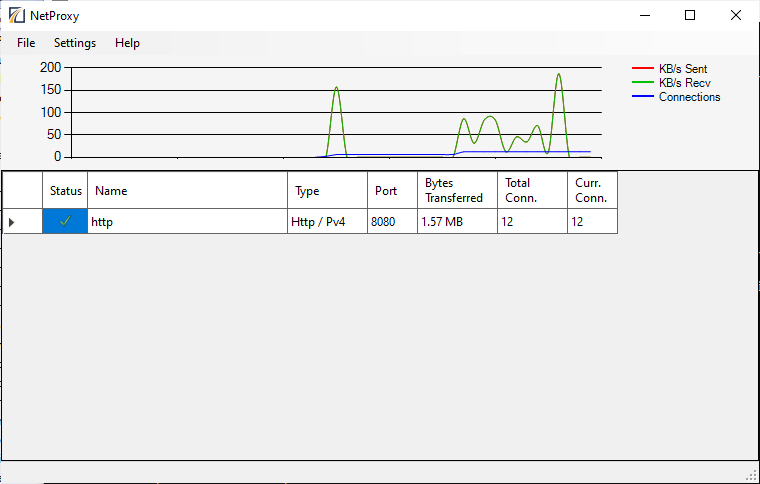
Task: Click the Port column header
Action: click(x=393, y=190)
